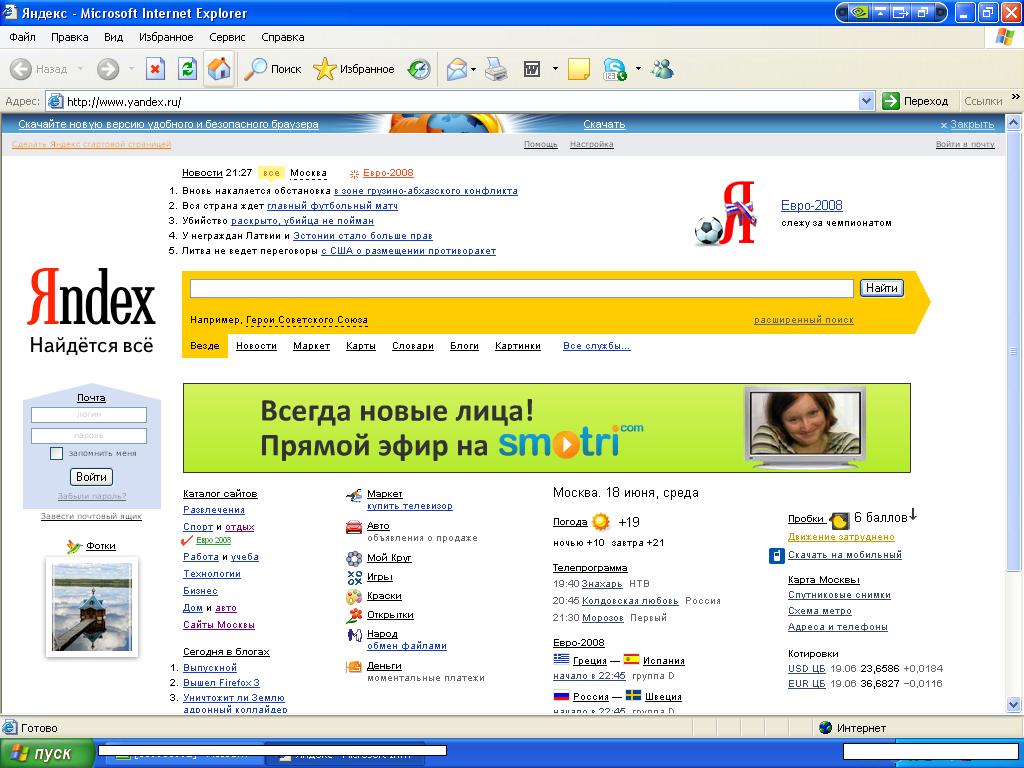Click the Forward arrow icon
Image resolution: width=1024 pixels, height=768 pixels.
[x=108, y=69]
